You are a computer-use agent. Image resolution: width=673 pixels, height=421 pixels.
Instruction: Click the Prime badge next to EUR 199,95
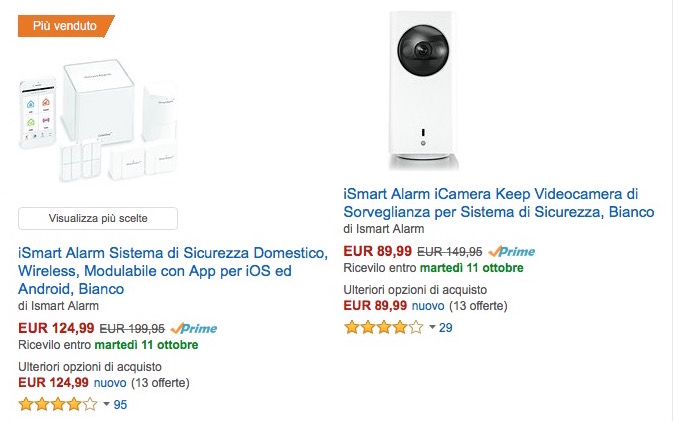pyautogui.click(x=193, y=328)
